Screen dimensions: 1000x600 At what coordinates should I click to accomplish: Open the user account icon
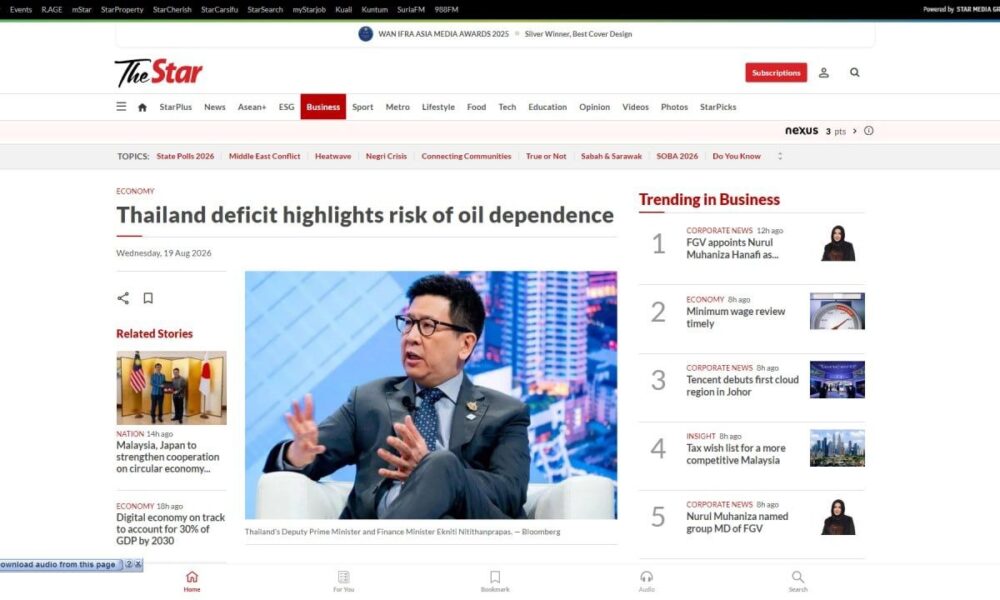824,73
